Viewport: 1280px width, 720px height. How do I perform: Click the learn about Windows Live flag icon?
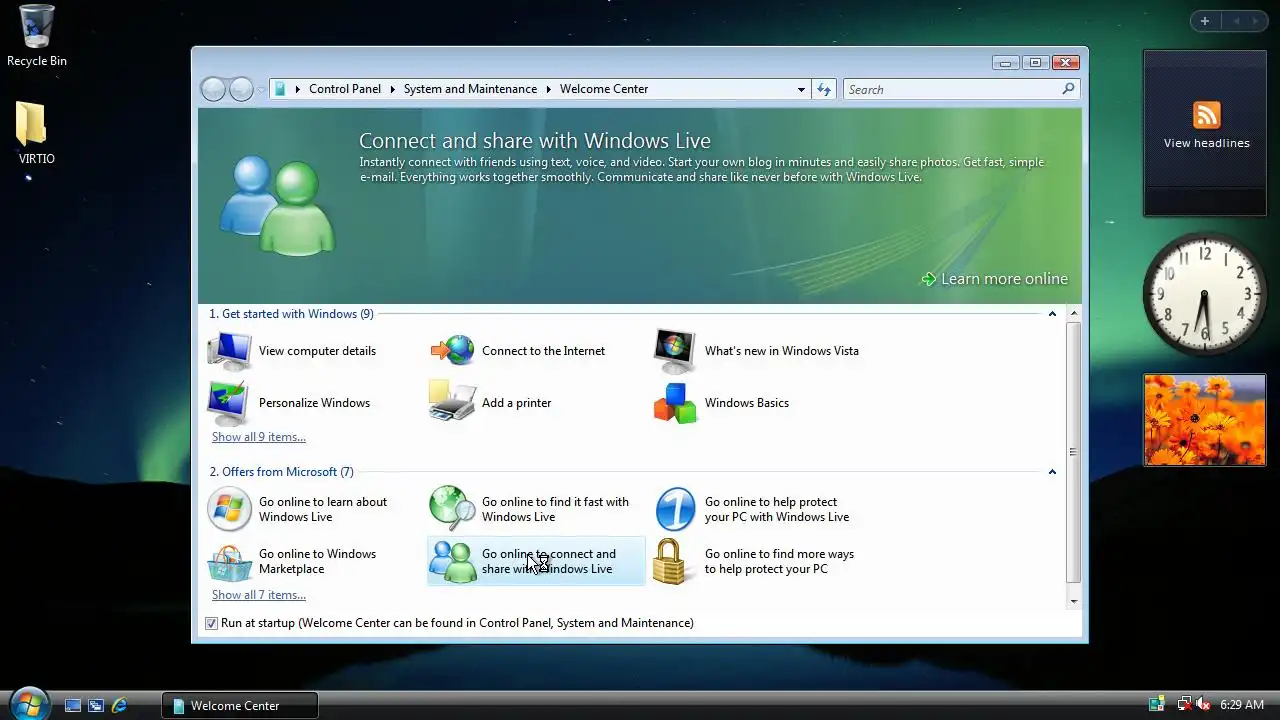point(229,509)
